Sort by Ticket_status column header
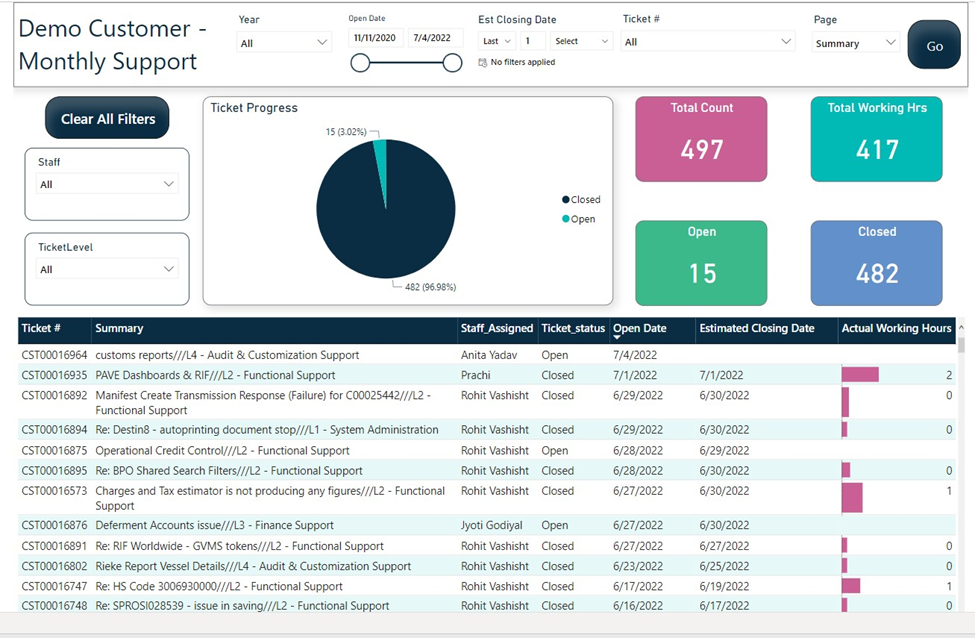This screenshot has width=975, height=638. click(573, 328)
